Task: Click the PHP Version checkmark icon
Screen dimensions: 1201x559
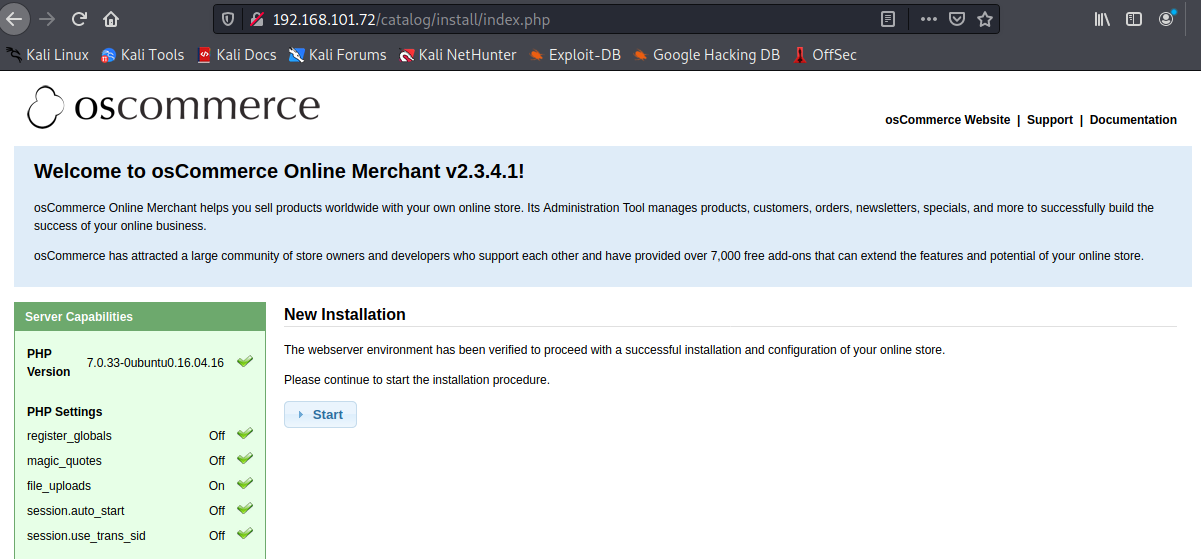Action: coord(245,361)
